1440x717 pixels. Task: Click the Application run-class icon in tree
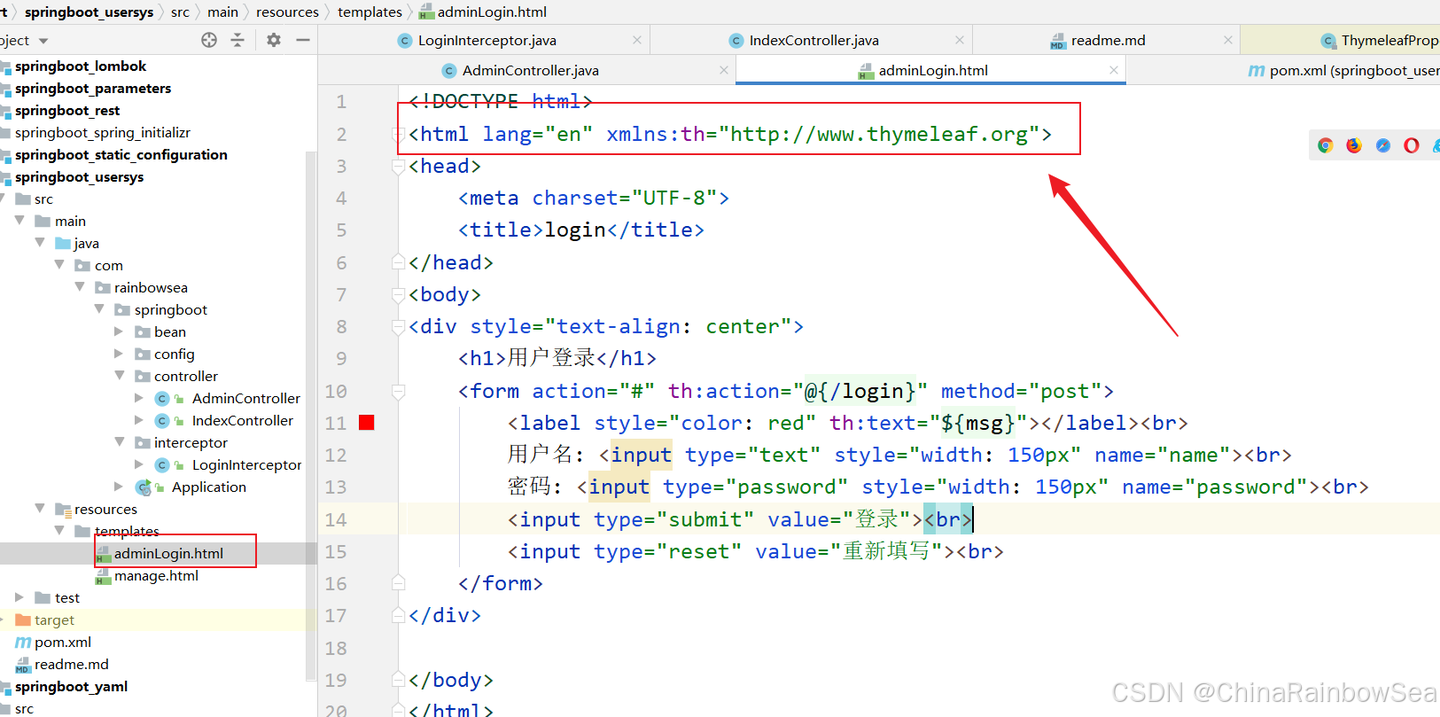point(143,487)
